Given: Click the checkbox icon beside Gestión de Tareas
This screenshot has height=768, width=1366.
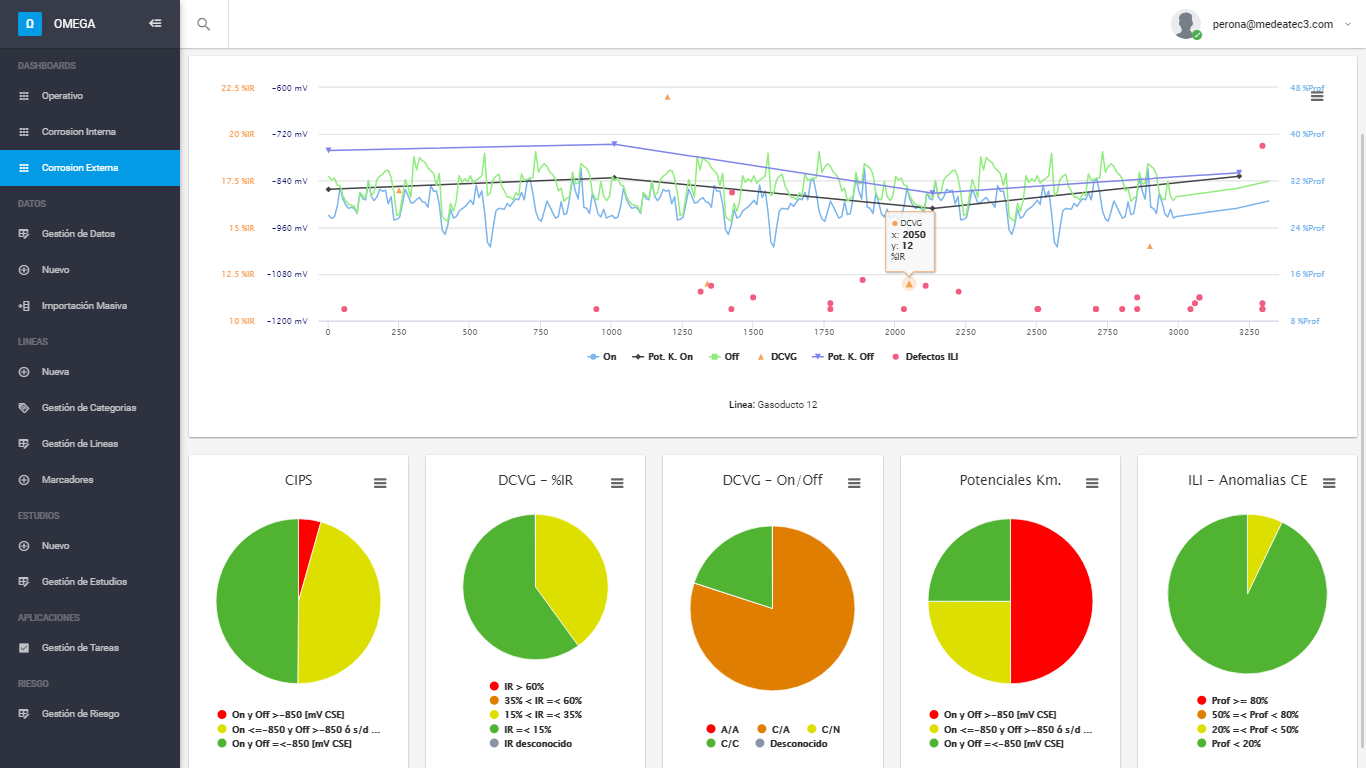Looking at the screenshot, I should tap(24, 648).
